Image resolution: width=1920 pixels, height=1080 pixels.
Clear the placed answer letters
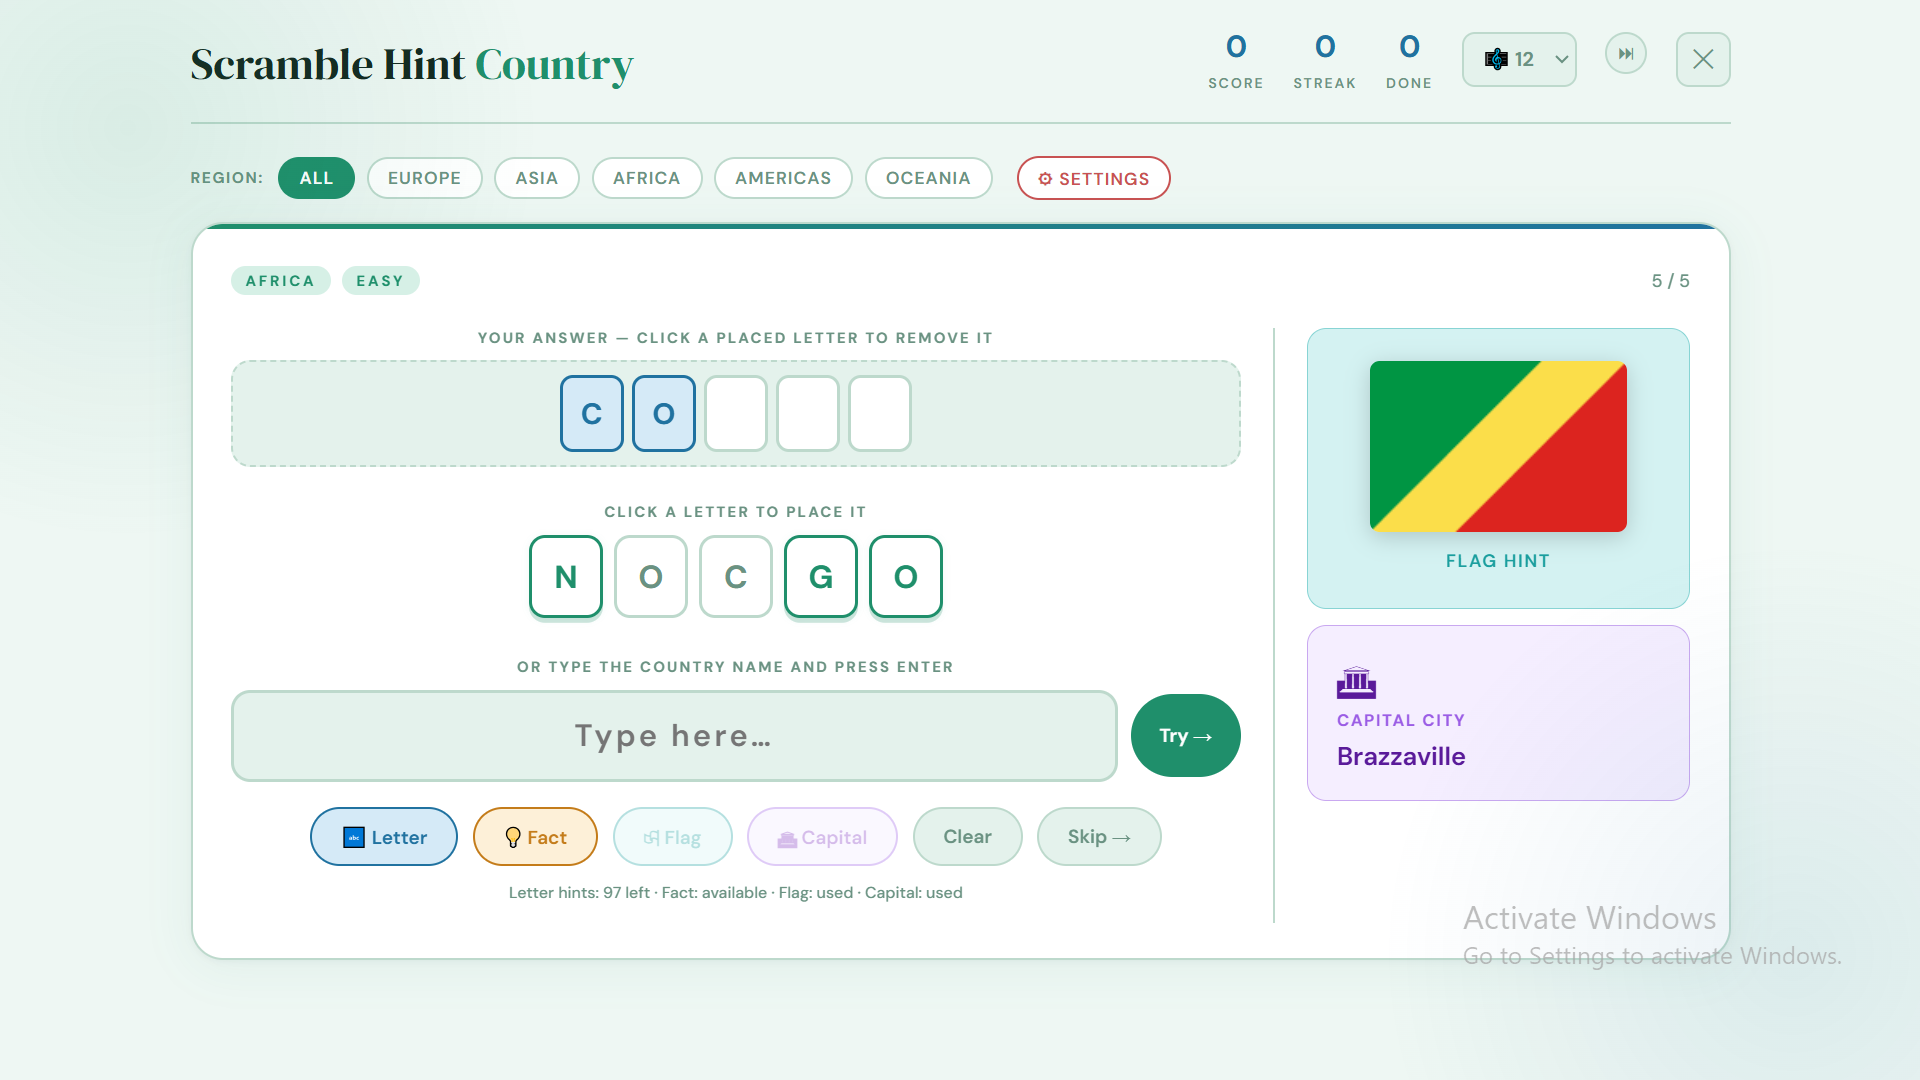[x=968, y=837]
